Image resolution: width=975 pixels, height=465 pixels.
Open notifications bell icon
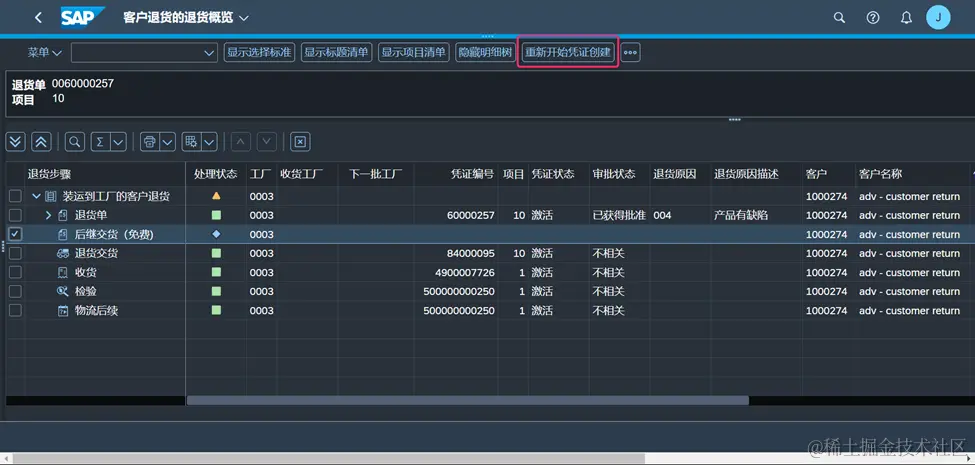coord(907,17)
